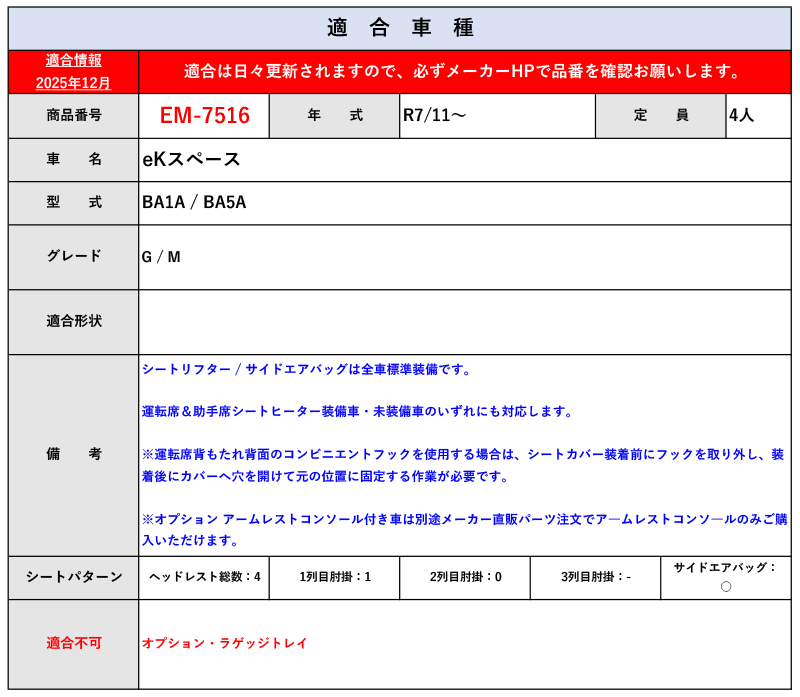Viewport: 800px width, 697px height.
Task: Click the 年式 value R7/11～
Action: tap(434, 116)
